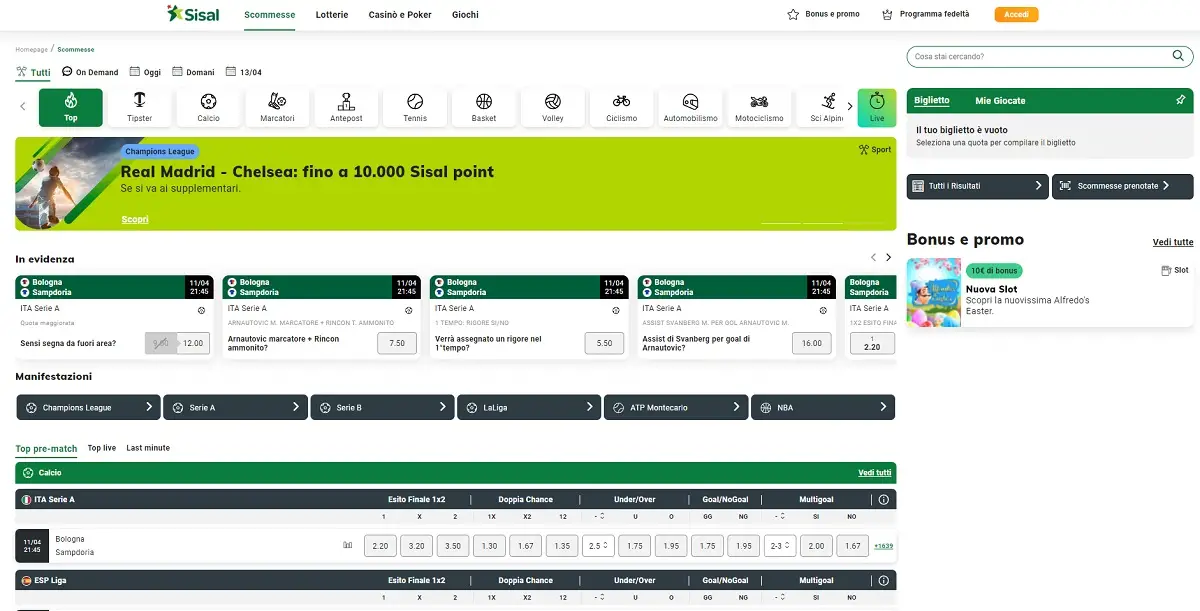This screenshot has height=611, width=1200.
Task: Switch to Mie Giocate tab
Action: 1000,101
